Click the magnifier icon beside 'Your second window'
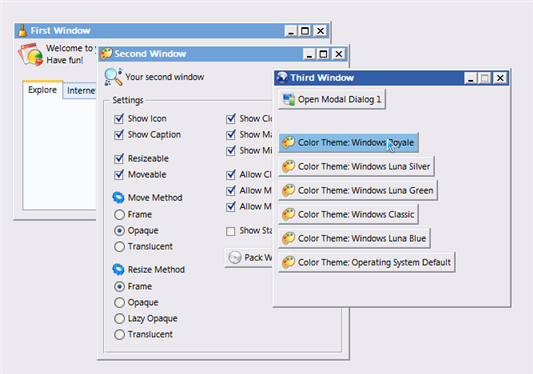 coord(113,77)
